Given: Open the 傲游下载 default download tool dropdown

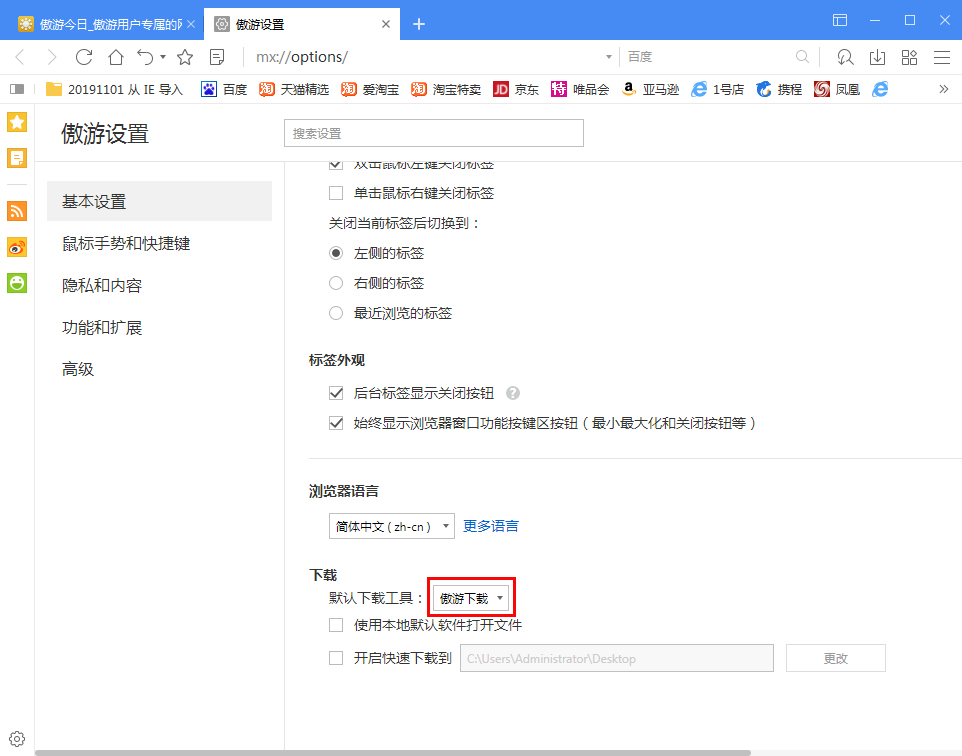Looking at the screenshot, I should pos(471,596).
